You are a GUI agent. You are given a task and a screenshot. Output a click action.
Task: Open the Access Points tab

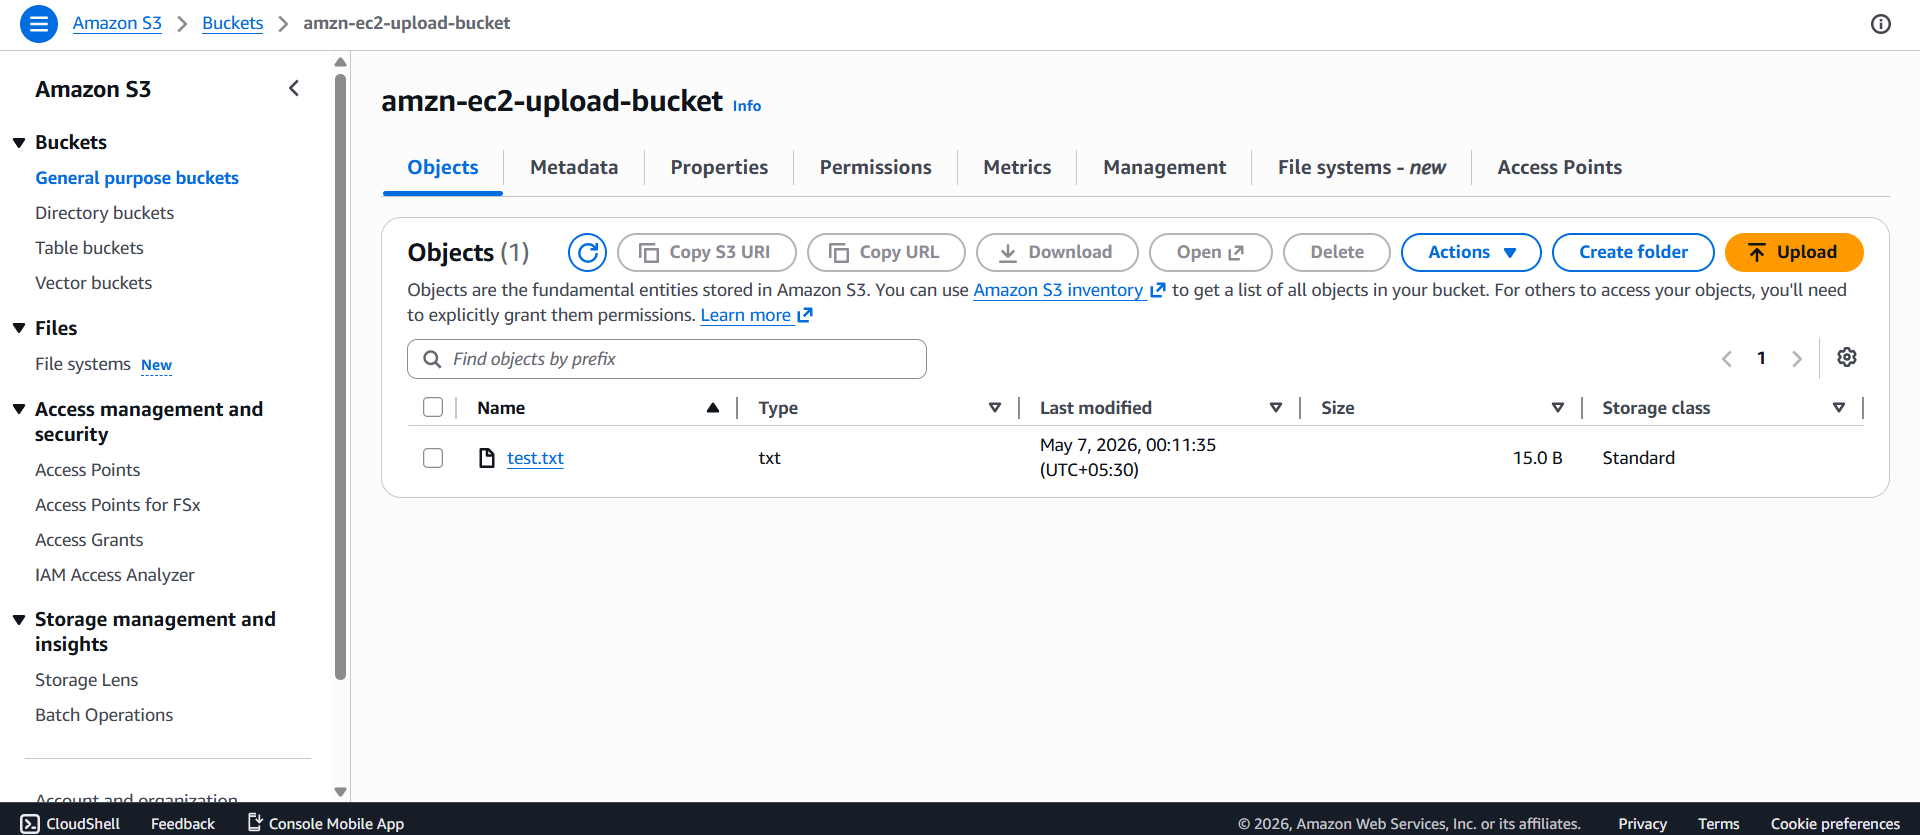(1559, 168)
